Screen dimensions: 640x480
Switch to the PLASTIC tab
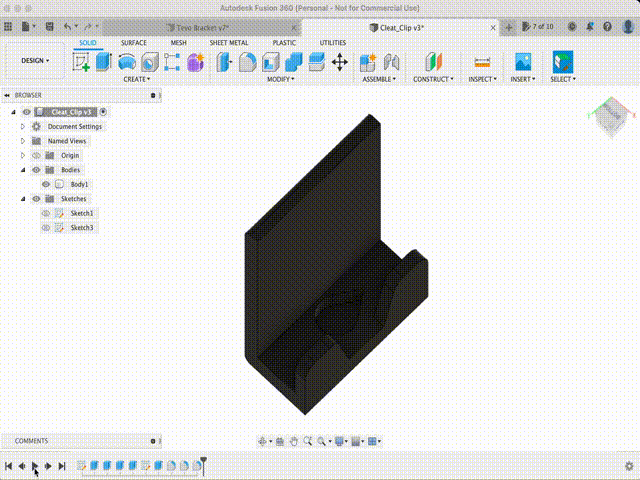[x=284, y=43]
